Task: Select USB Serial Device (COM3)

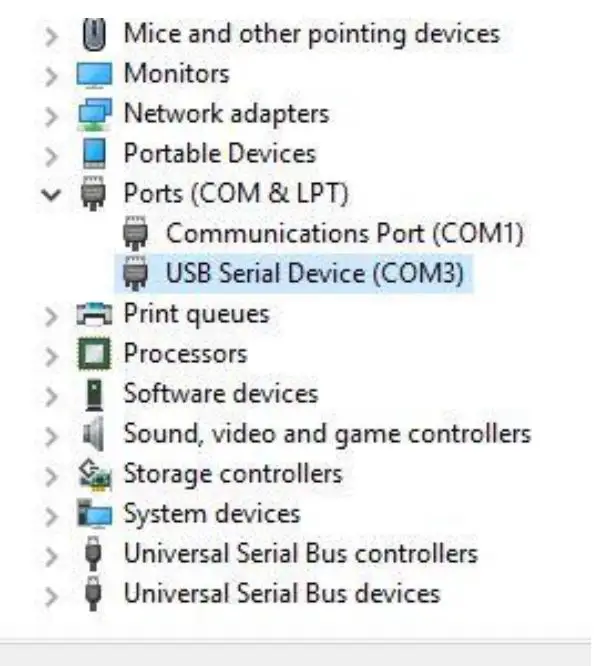Action: (315, 273)
